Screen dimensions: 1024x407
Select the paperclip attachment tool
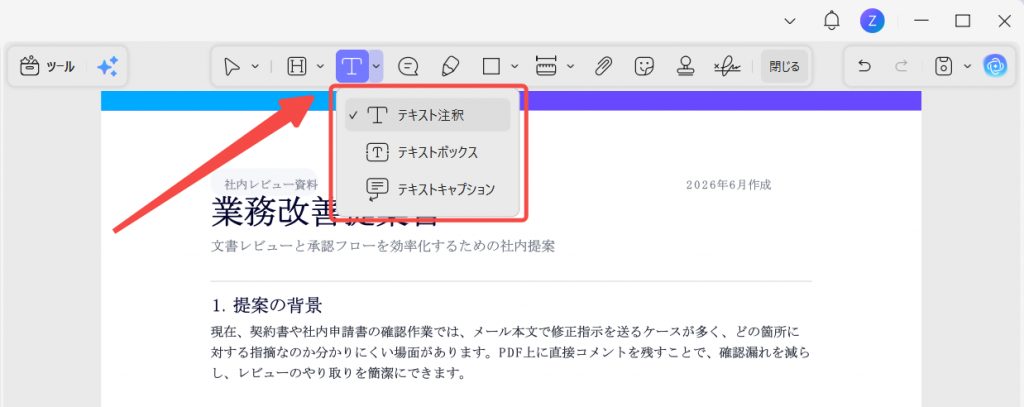pyautogui.click(x=604, y=66)
